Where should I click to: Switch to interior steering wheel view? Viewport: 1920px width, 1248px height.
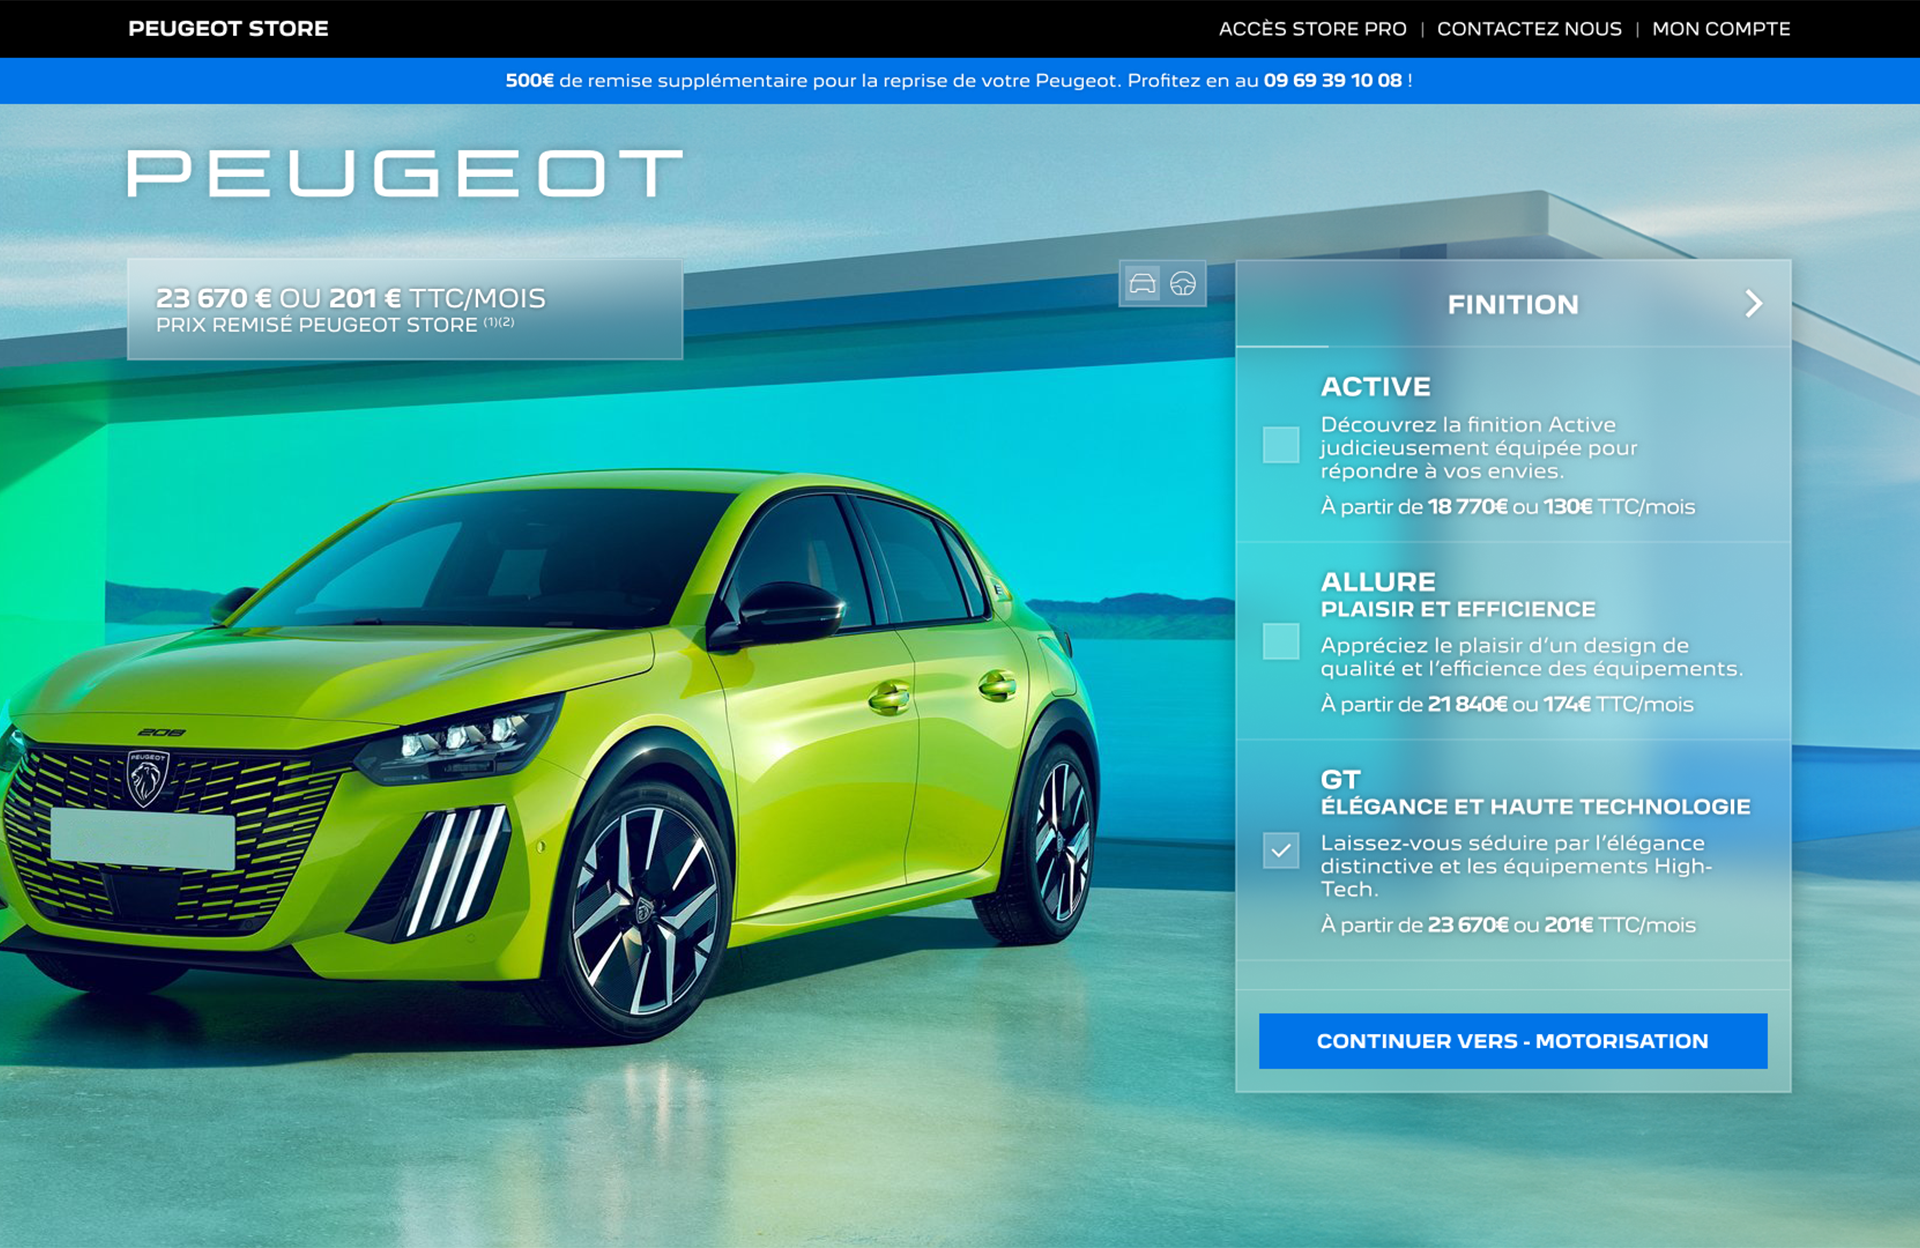1183,284
